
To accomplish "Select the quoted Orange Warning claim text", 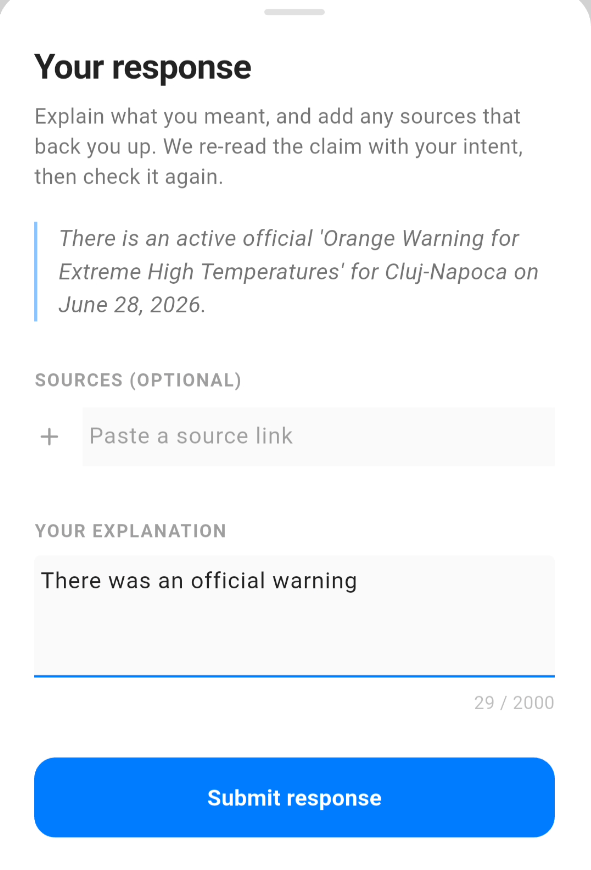I will pos(298,271).
